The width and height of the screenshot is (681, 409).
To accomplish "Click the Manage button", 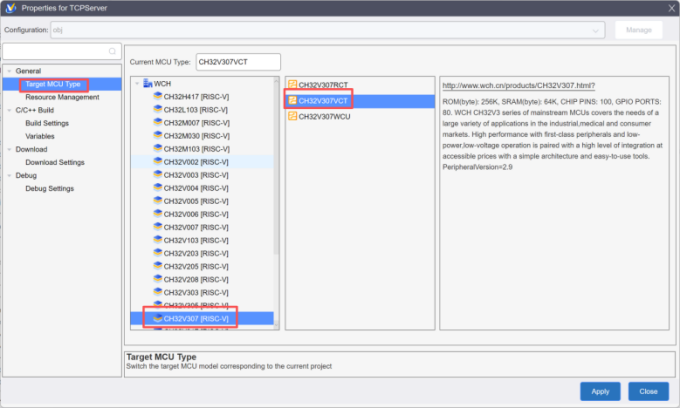I will click(x=639, y=30).
